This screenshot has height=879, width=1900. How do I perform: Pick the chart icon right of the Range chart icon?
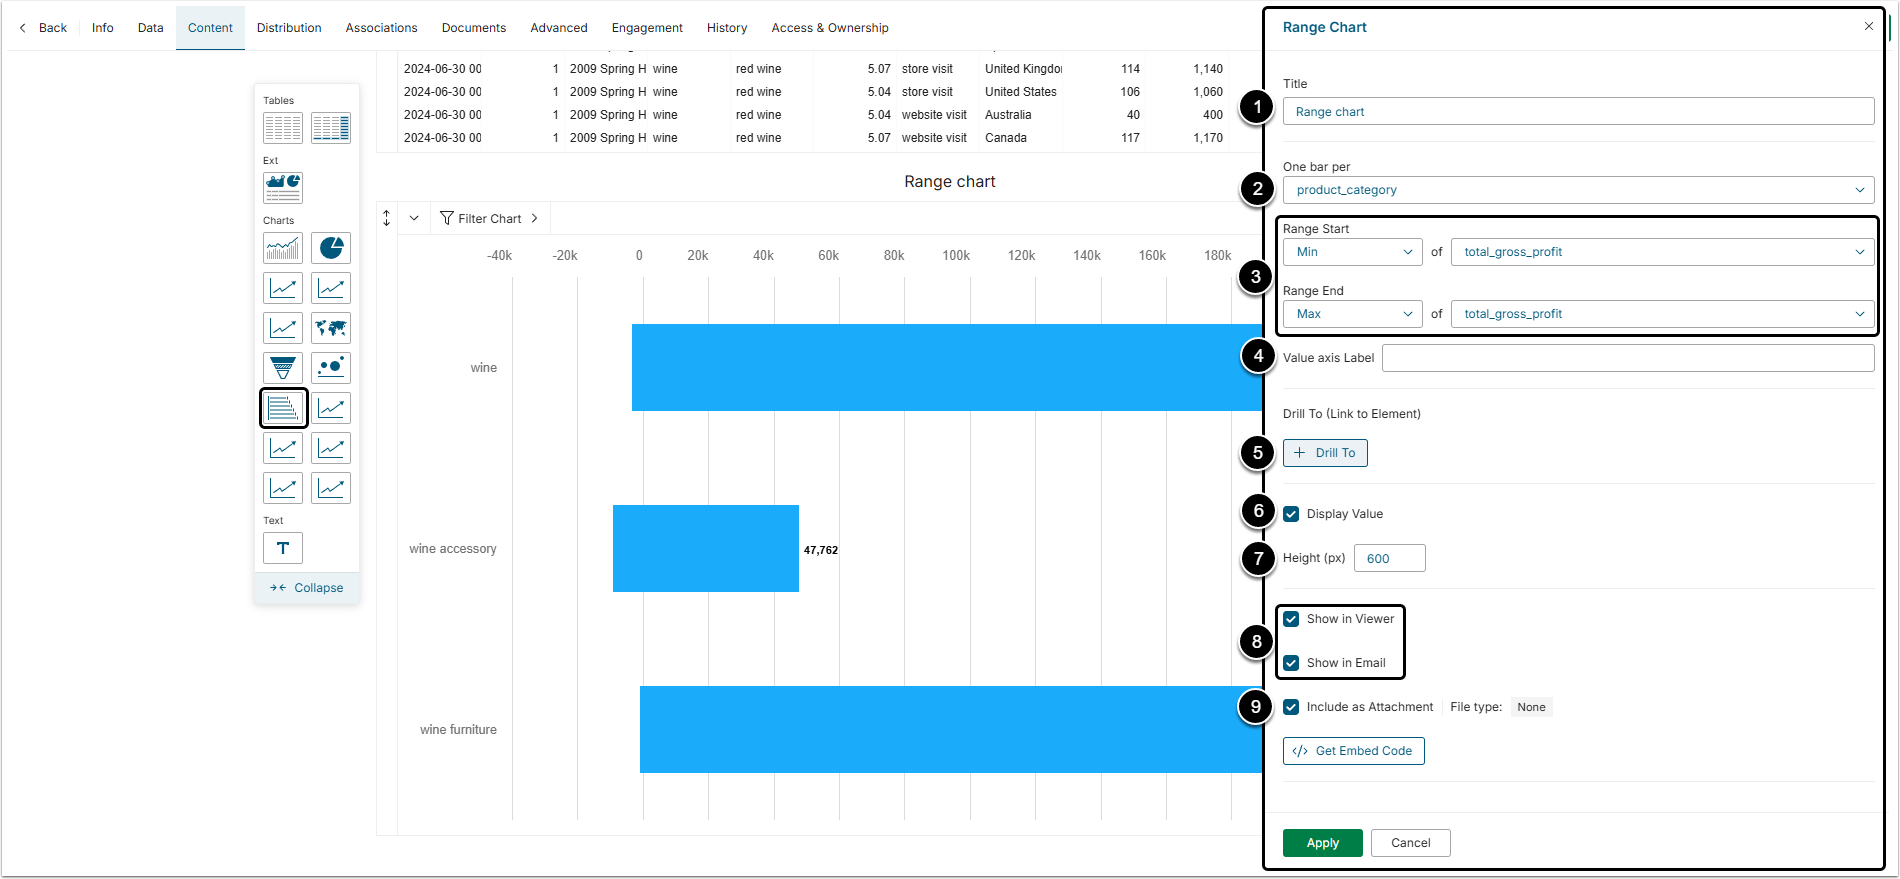pyautogui.click(x=331, y=408)
